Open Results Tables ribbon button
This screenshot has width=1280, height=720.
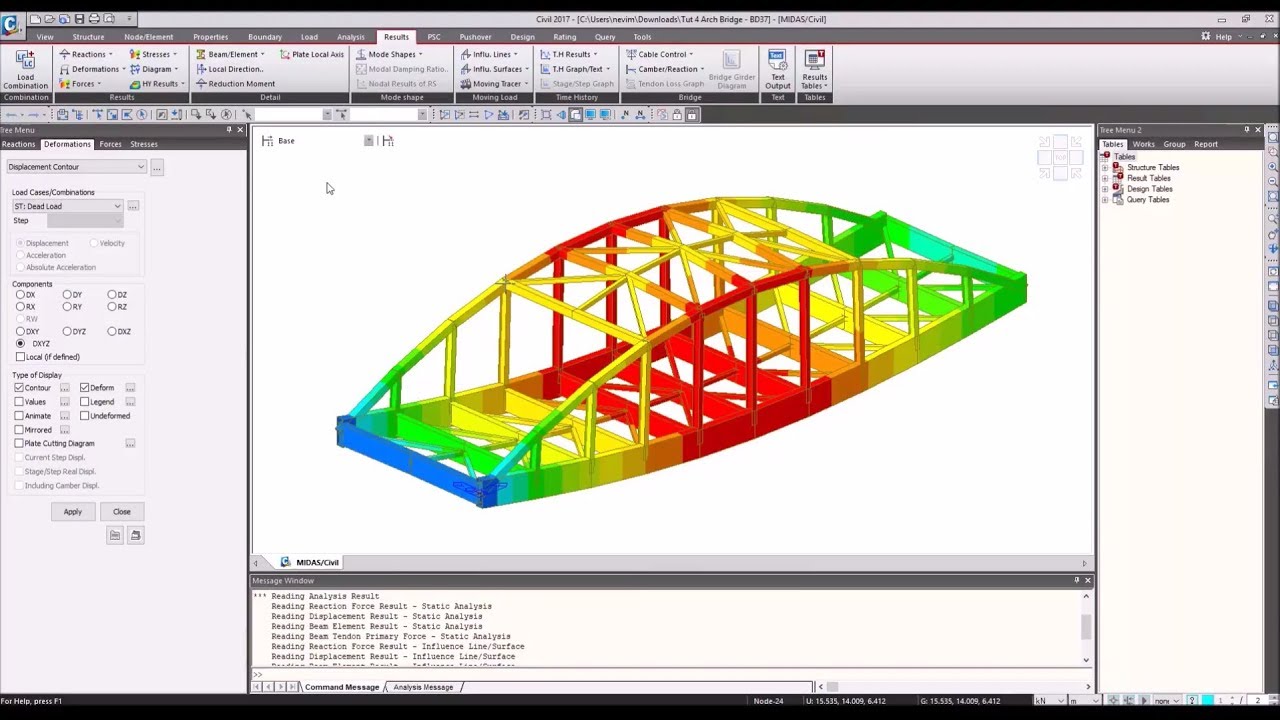click(815, 69)
